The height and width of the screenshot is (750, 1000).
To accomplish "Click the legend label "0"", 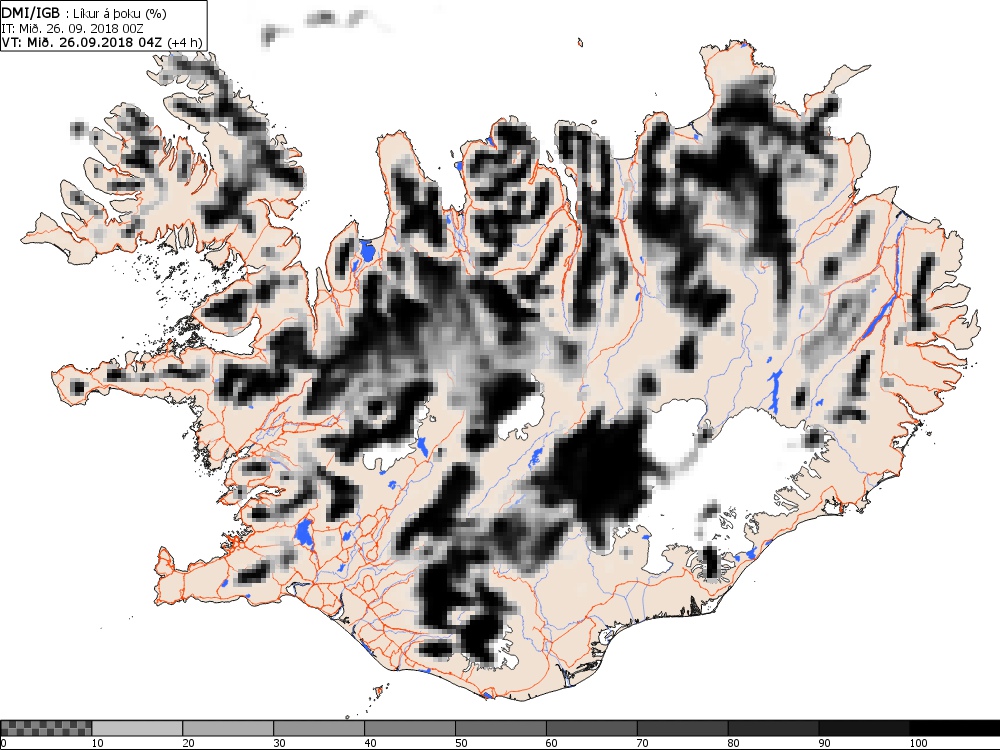I will click(x=3, y=743).
